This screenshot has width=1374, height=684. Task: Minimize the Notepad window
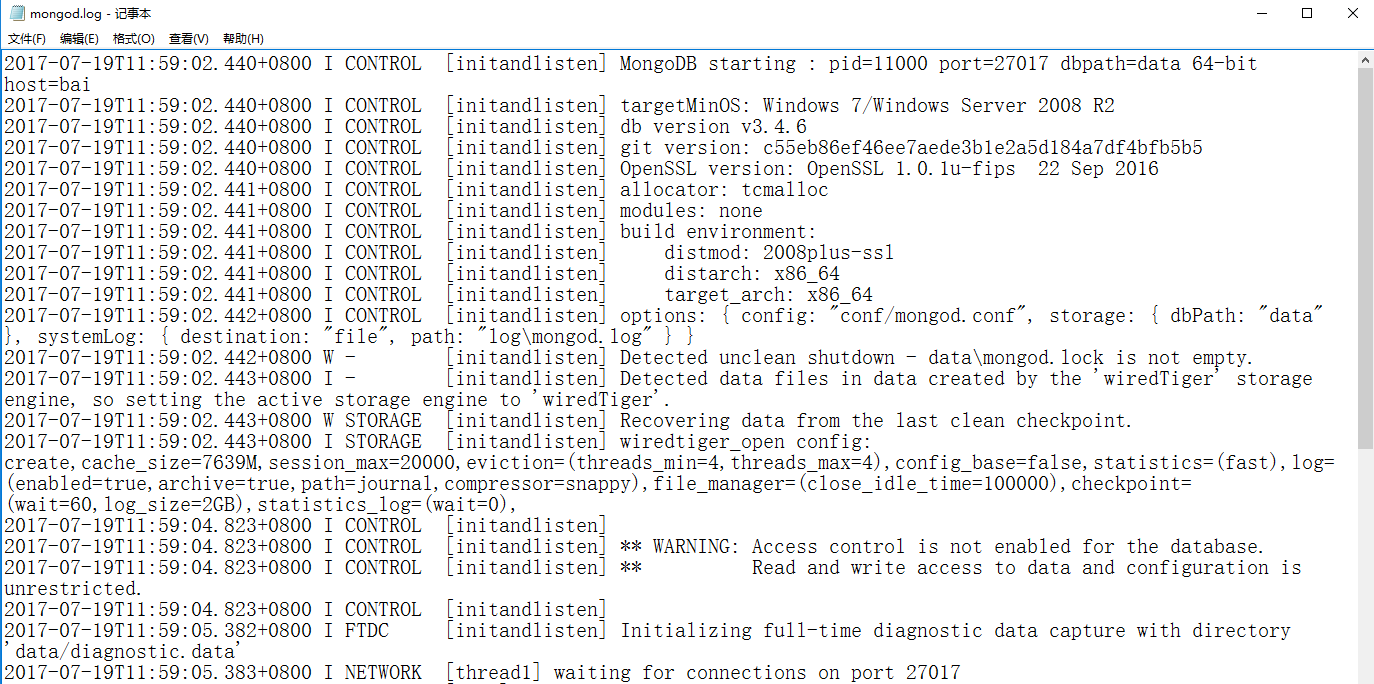click(x=1260, y=13)
